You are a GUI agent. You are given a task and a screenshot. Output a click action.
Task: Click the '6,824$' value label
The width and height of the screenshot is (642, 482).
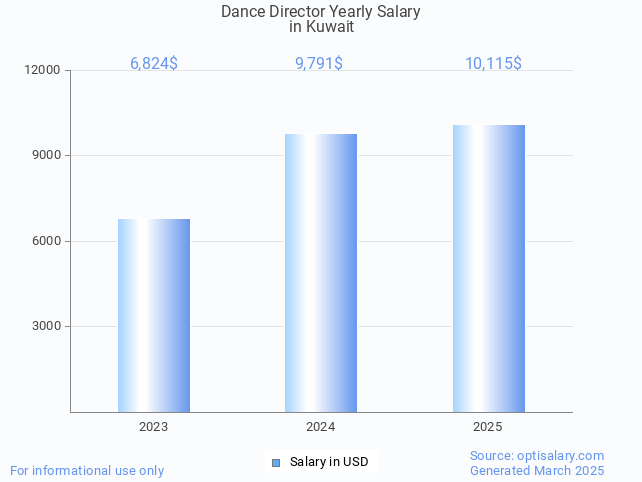coord(154,63)
